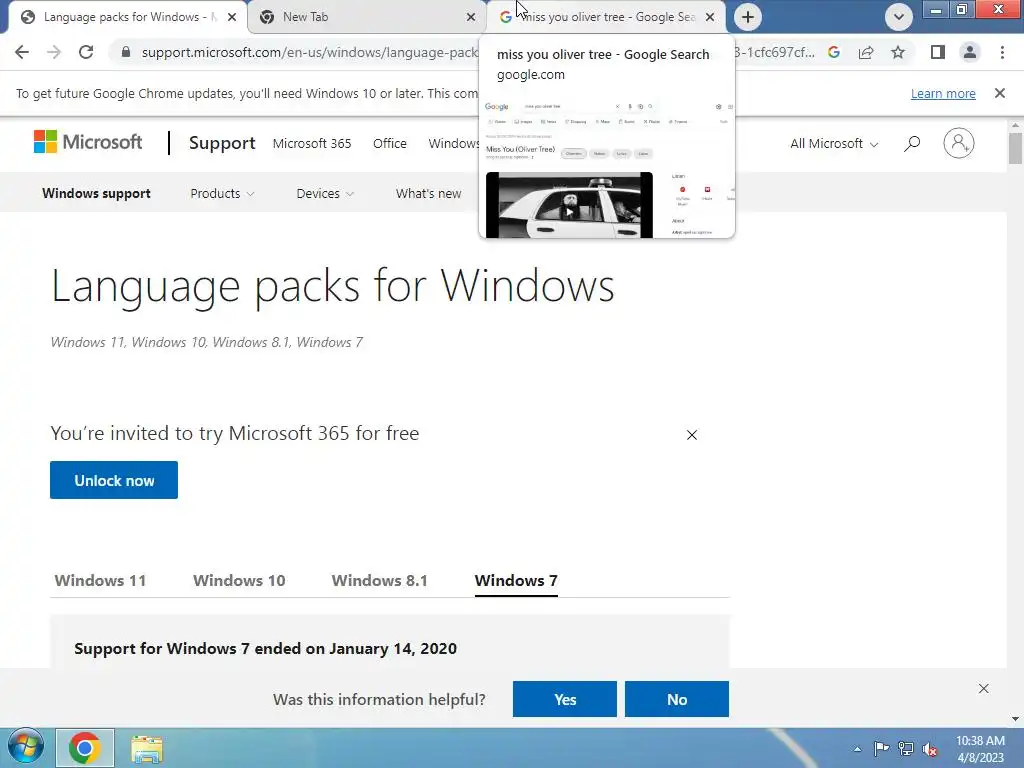Answer Yes to the helpful question
Viewport: 1024px width, 768px height.
565,699
